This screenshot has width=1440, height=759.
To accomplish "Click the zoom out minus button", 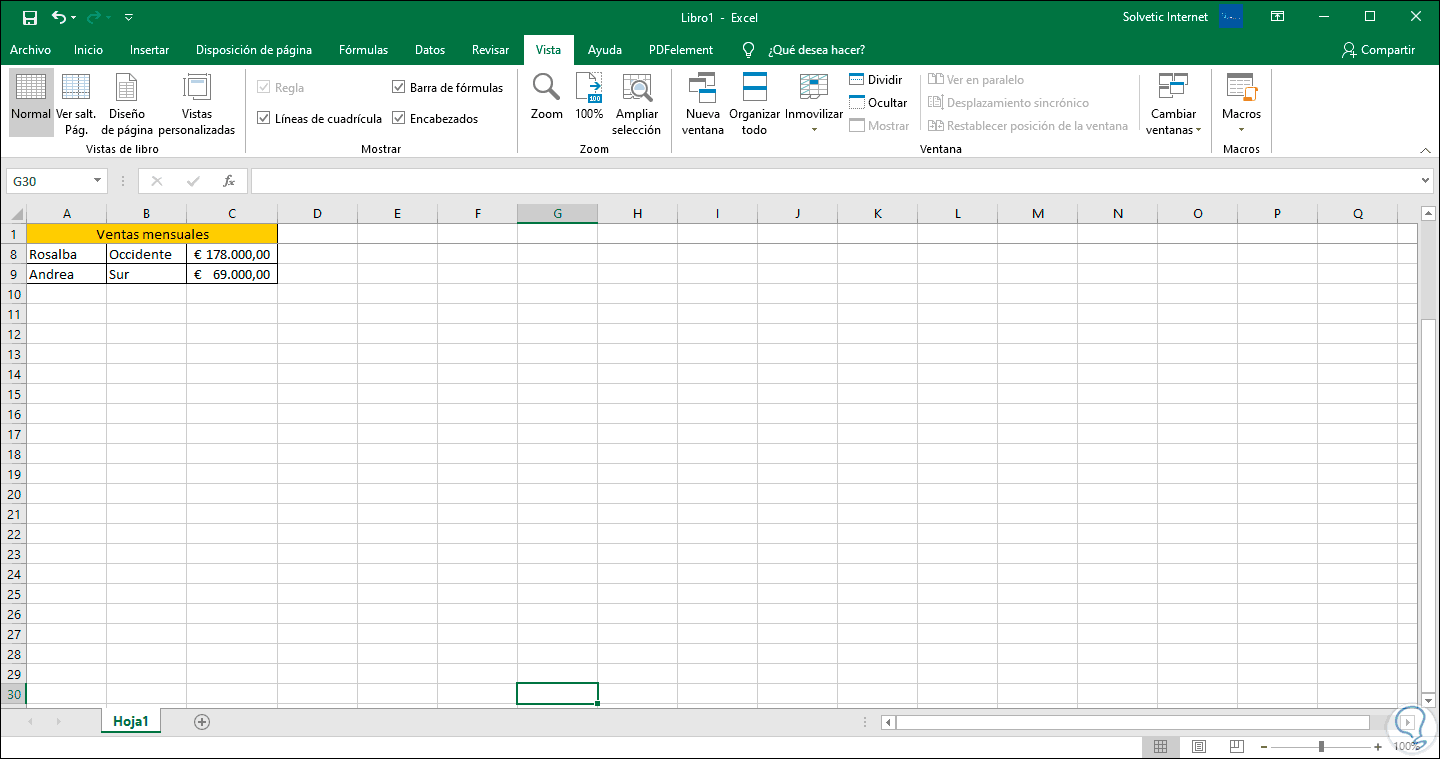I will (1263, 747).
